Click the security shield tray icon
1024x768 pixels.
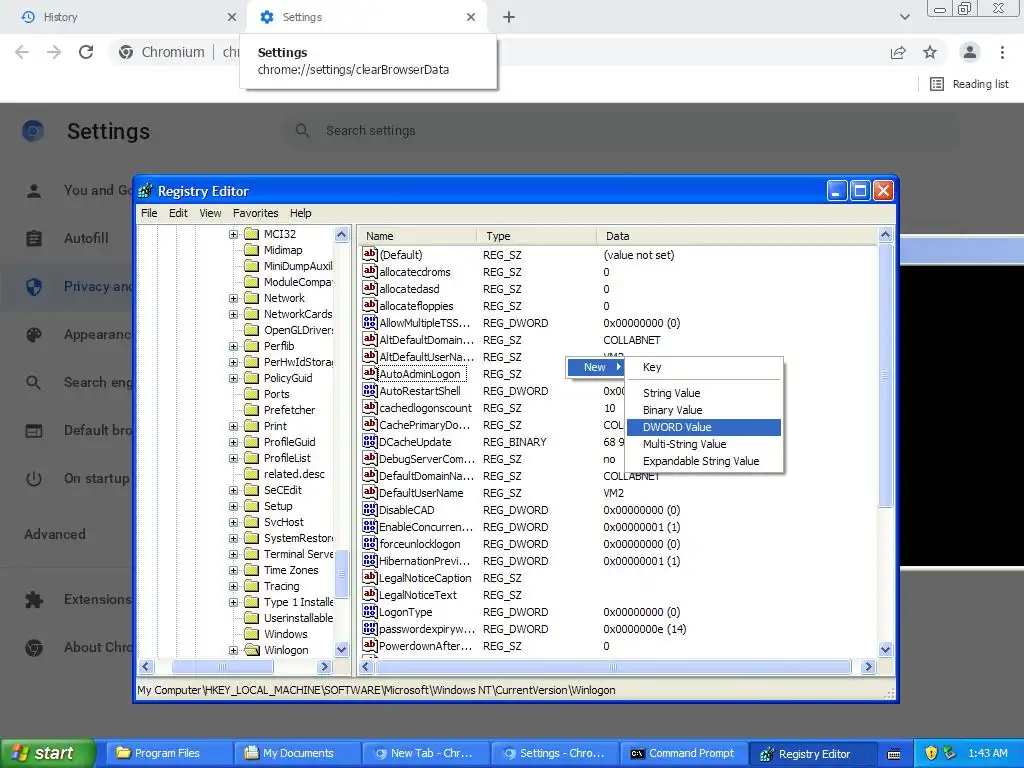point(931,753)
